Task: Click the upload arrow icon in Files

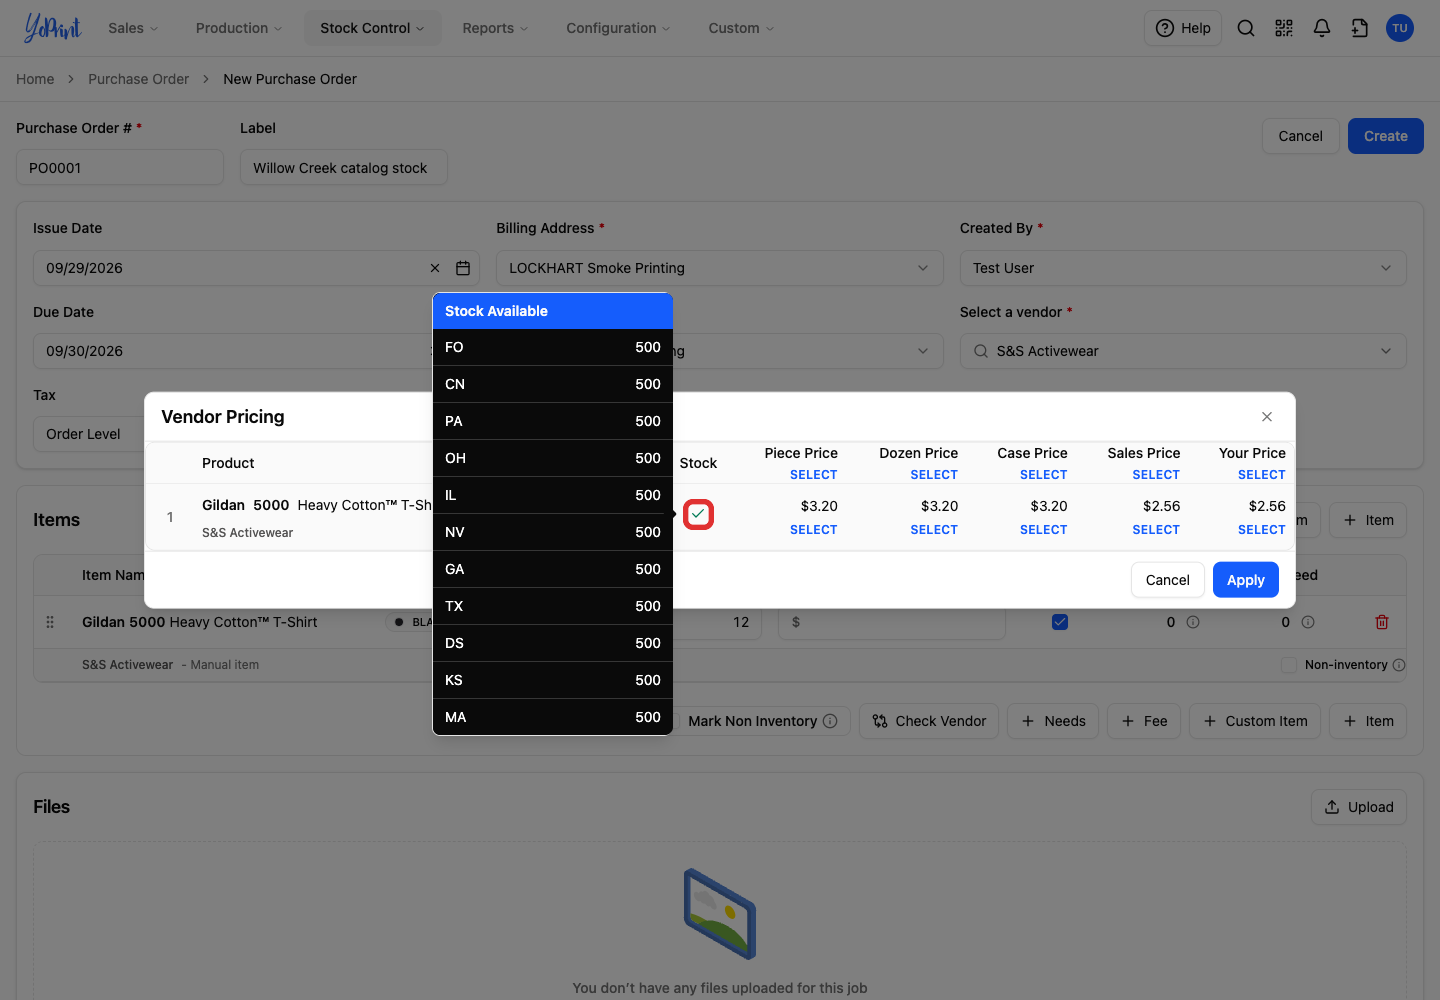Action: (x=1332, y=807)
